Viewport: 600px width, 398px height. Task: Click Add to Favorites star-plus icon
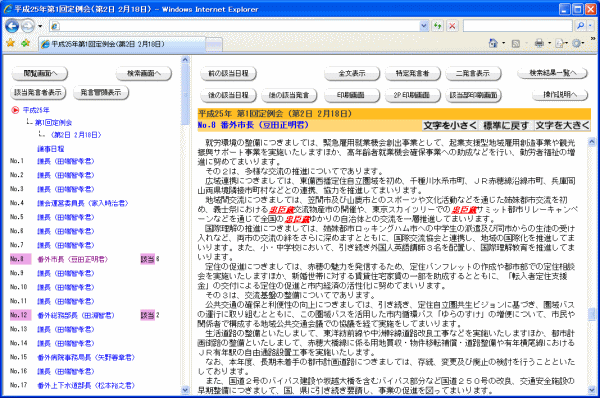26,43
